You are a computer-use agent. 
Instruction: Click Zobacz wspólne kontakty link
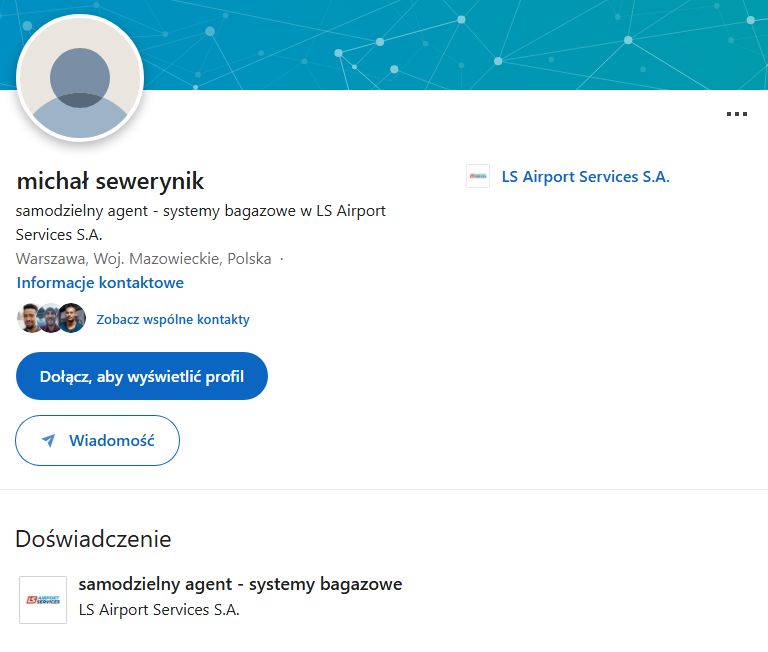point(173,320)
